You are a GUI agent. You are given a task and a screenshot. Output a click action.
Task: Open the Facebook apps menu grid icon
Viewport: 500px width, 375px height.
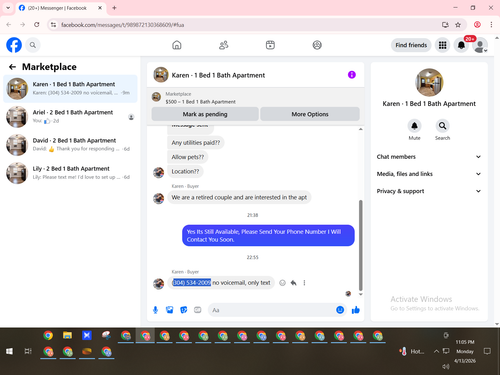click(442, 45)
